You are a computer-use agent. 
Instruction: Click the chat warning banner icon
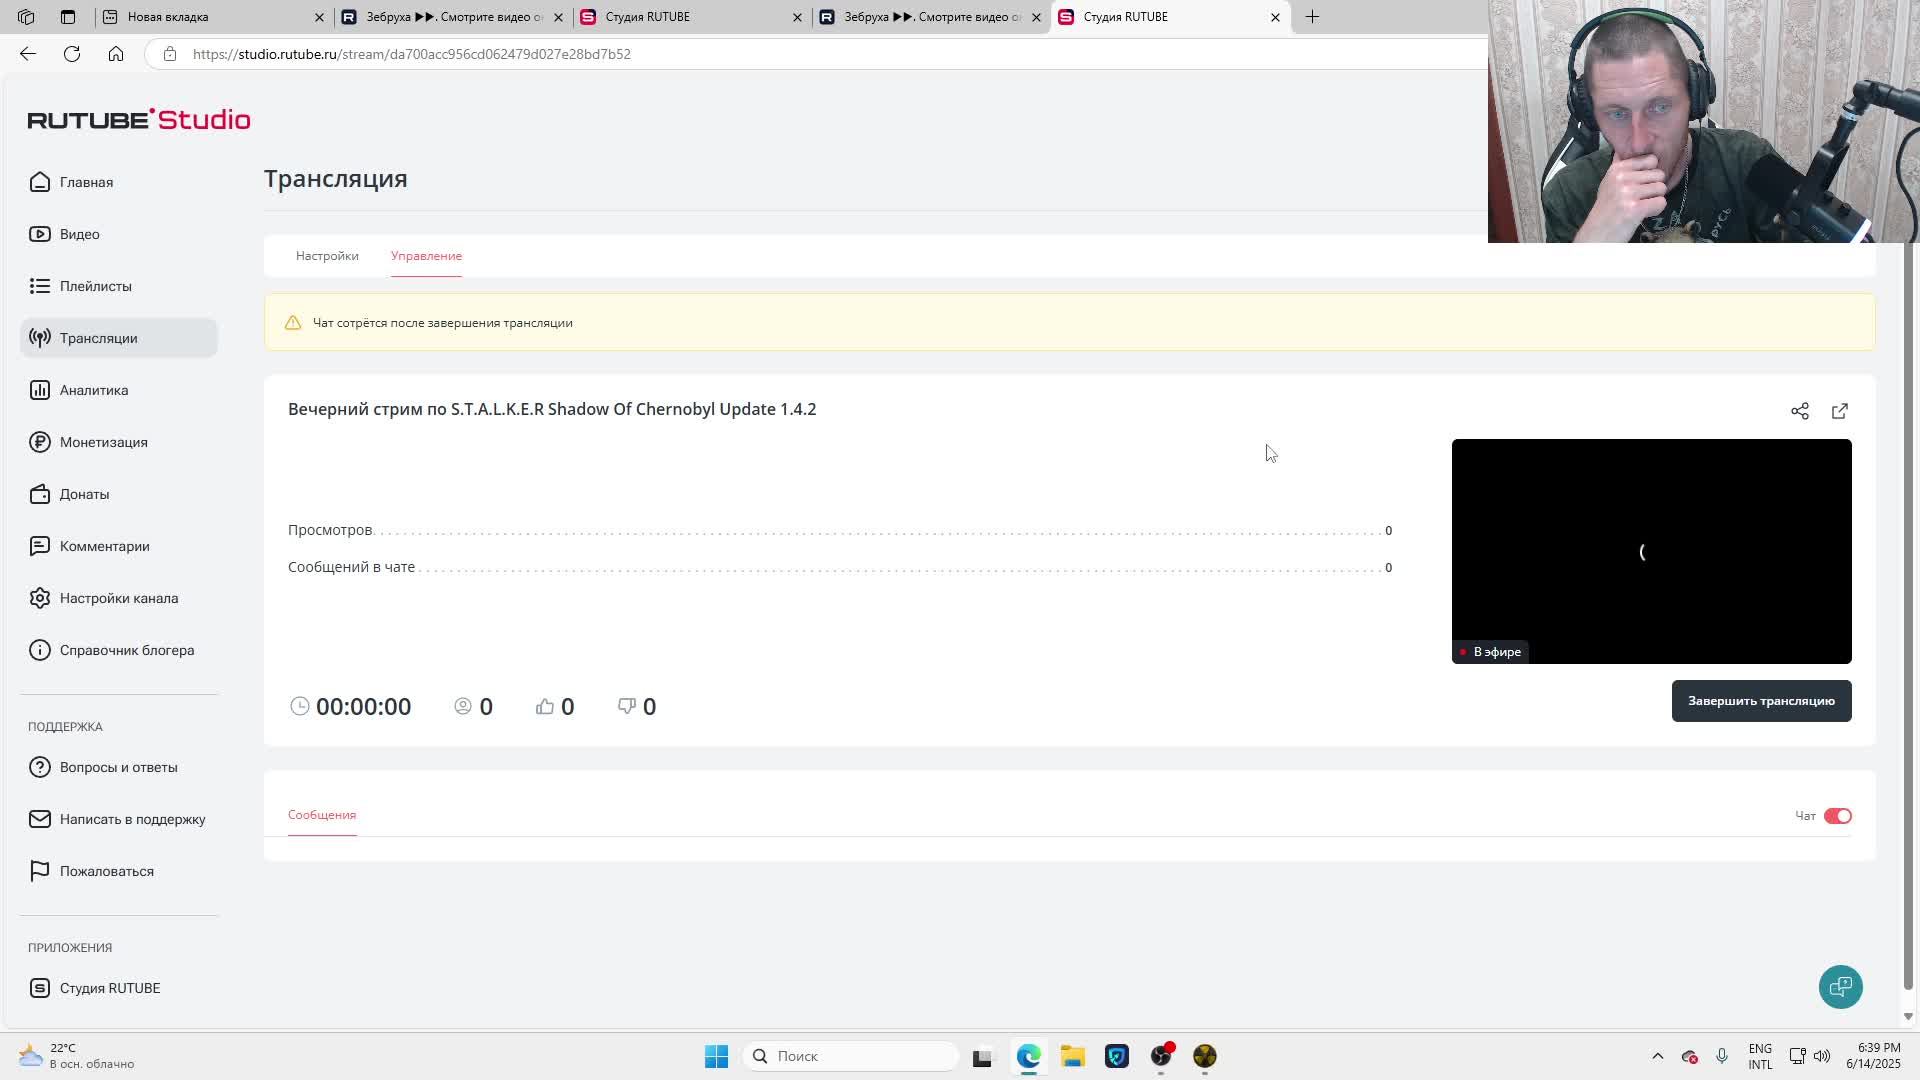point(292,323)
